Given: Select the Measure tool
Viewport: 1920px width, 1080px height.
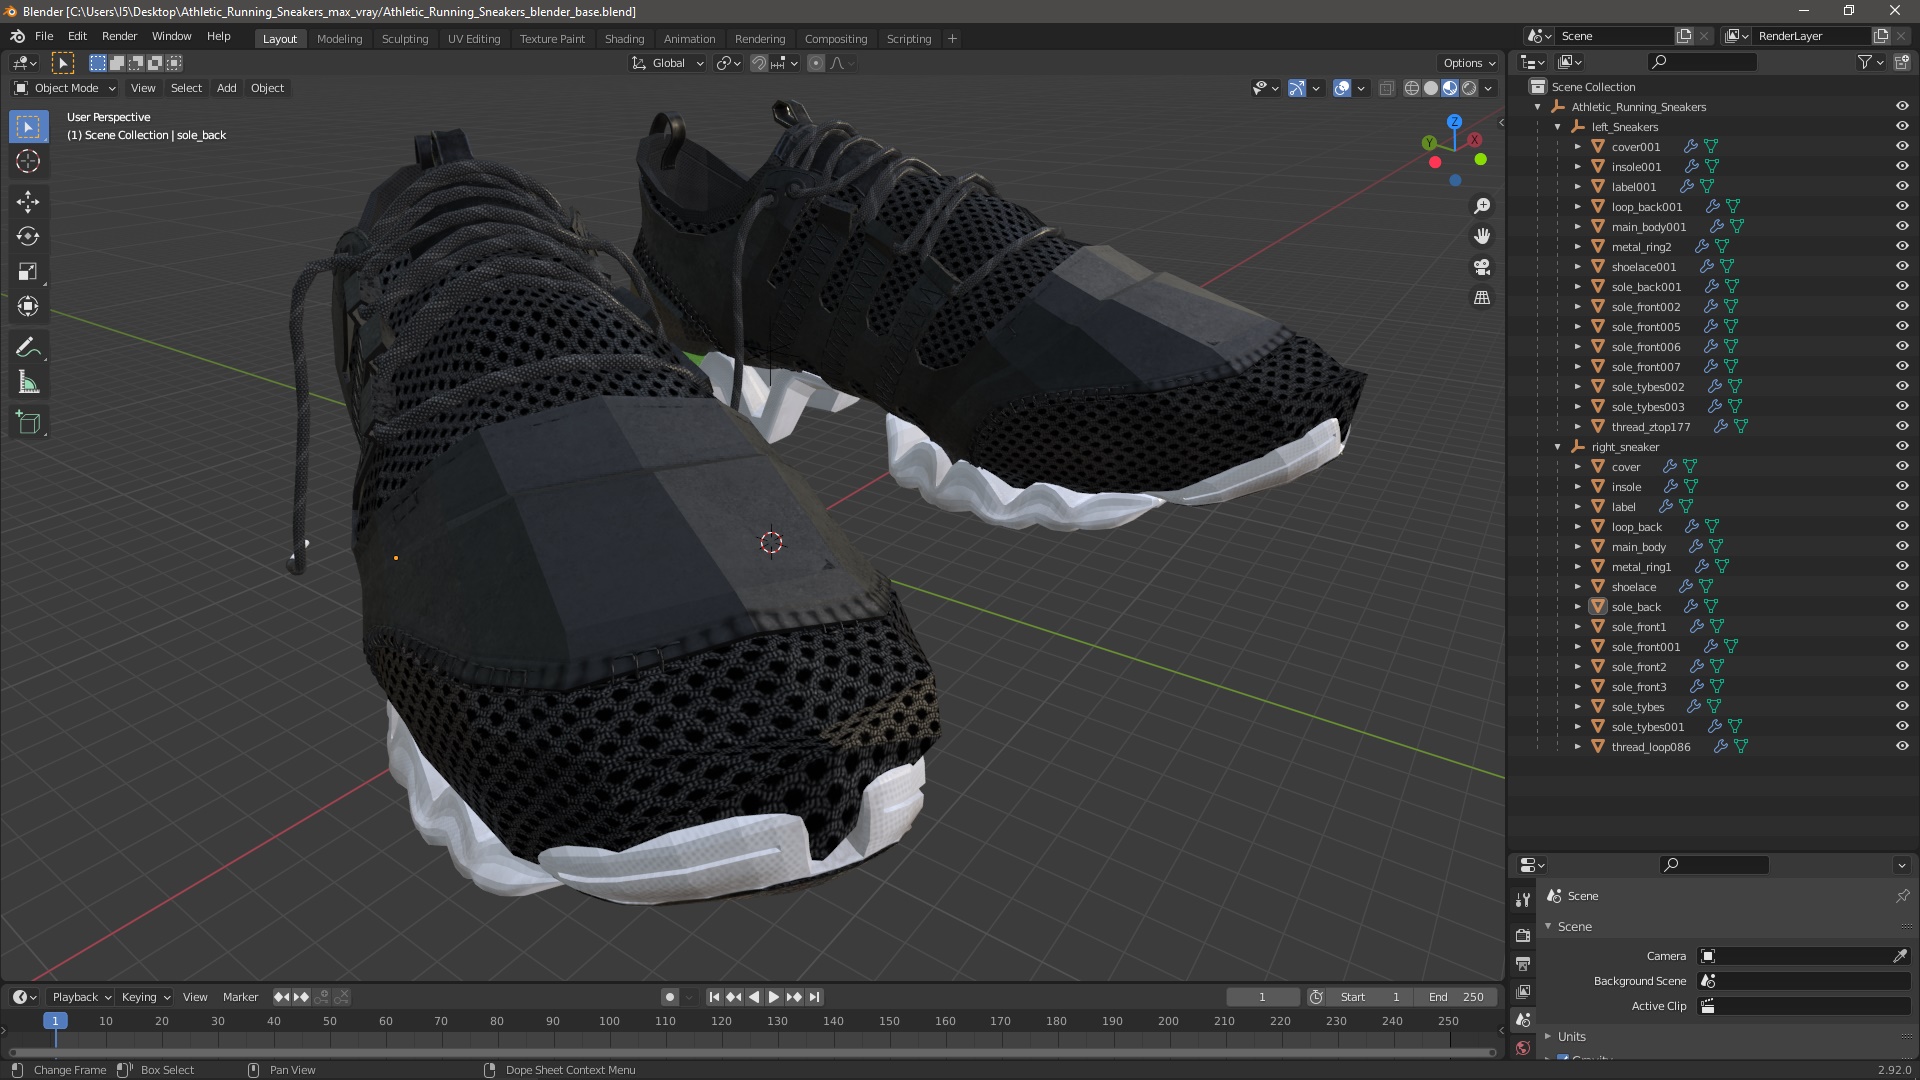Looking at the screenshot, I should (x=28, y=383).
